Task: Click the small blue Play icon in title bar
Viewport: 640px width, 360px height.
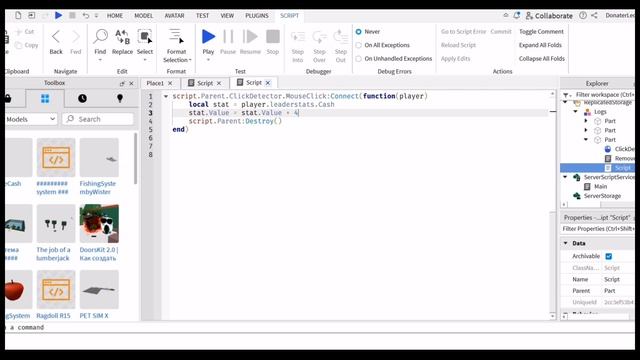Action: click(58, 16)
